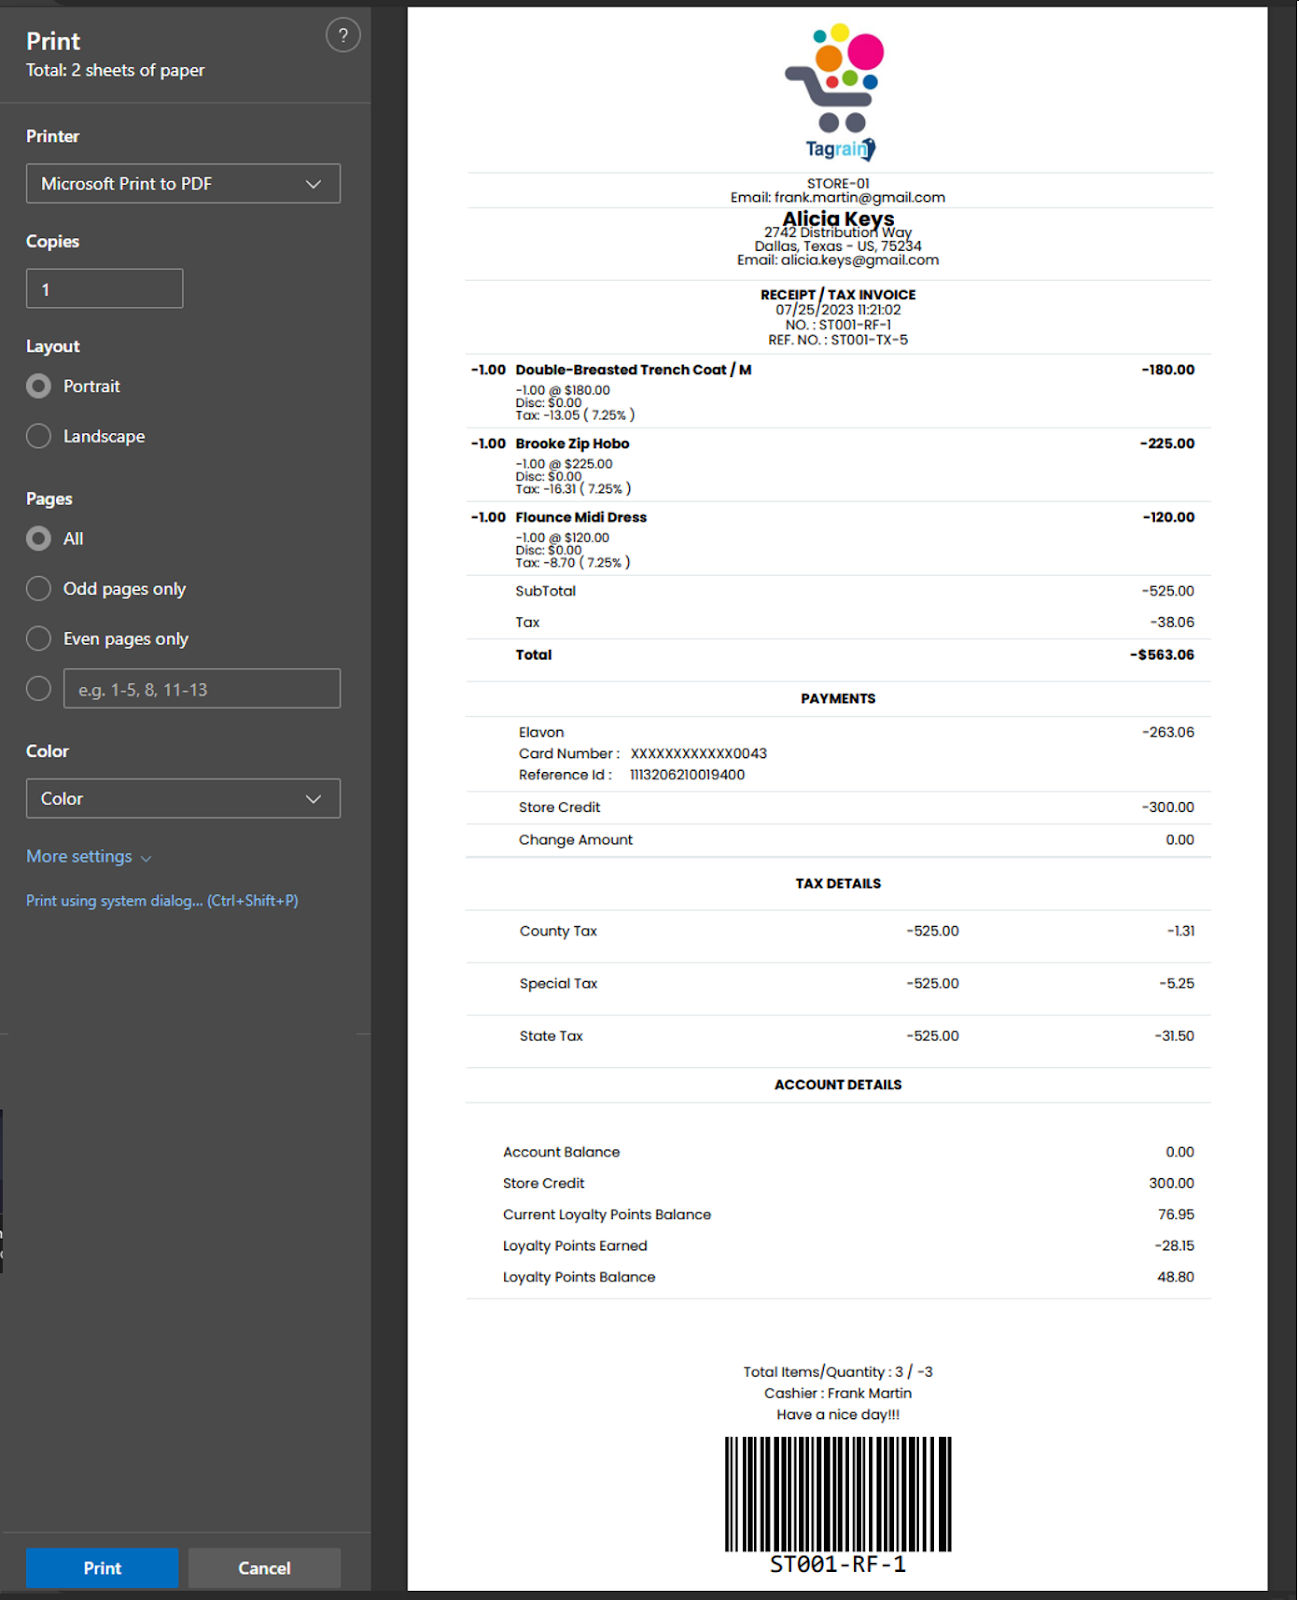Open Print using system dialog link
1299x1600 pixels.
[162, 901]
